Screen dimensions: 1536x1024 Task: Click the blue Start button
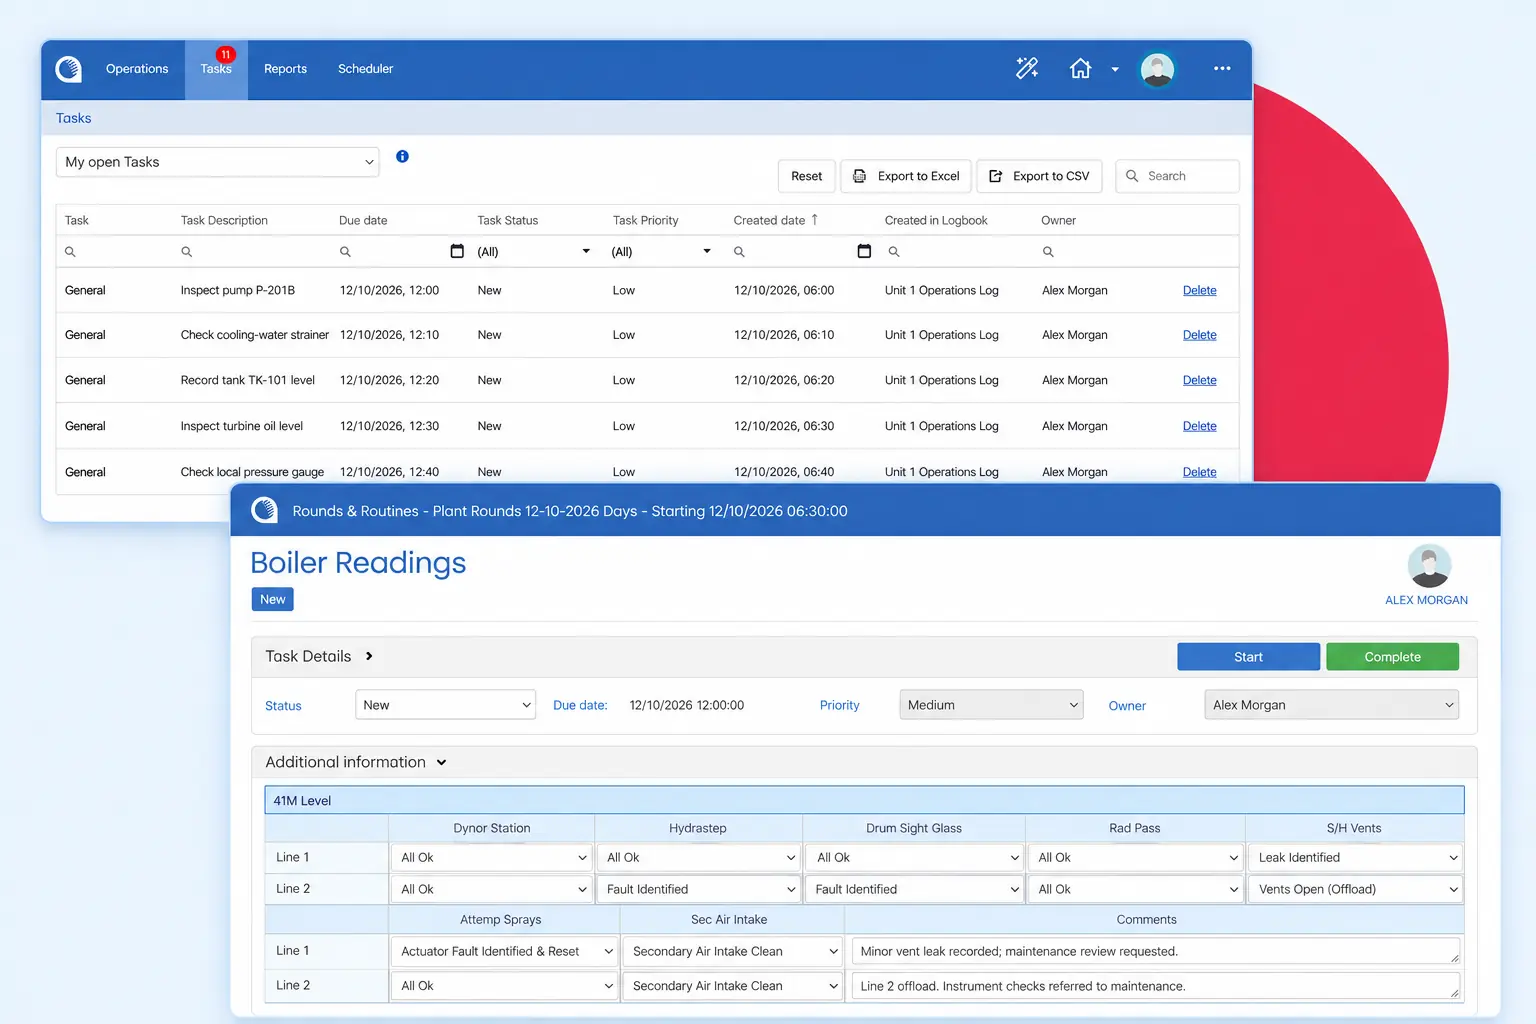pyautogui.click(x=1248, y=657)
